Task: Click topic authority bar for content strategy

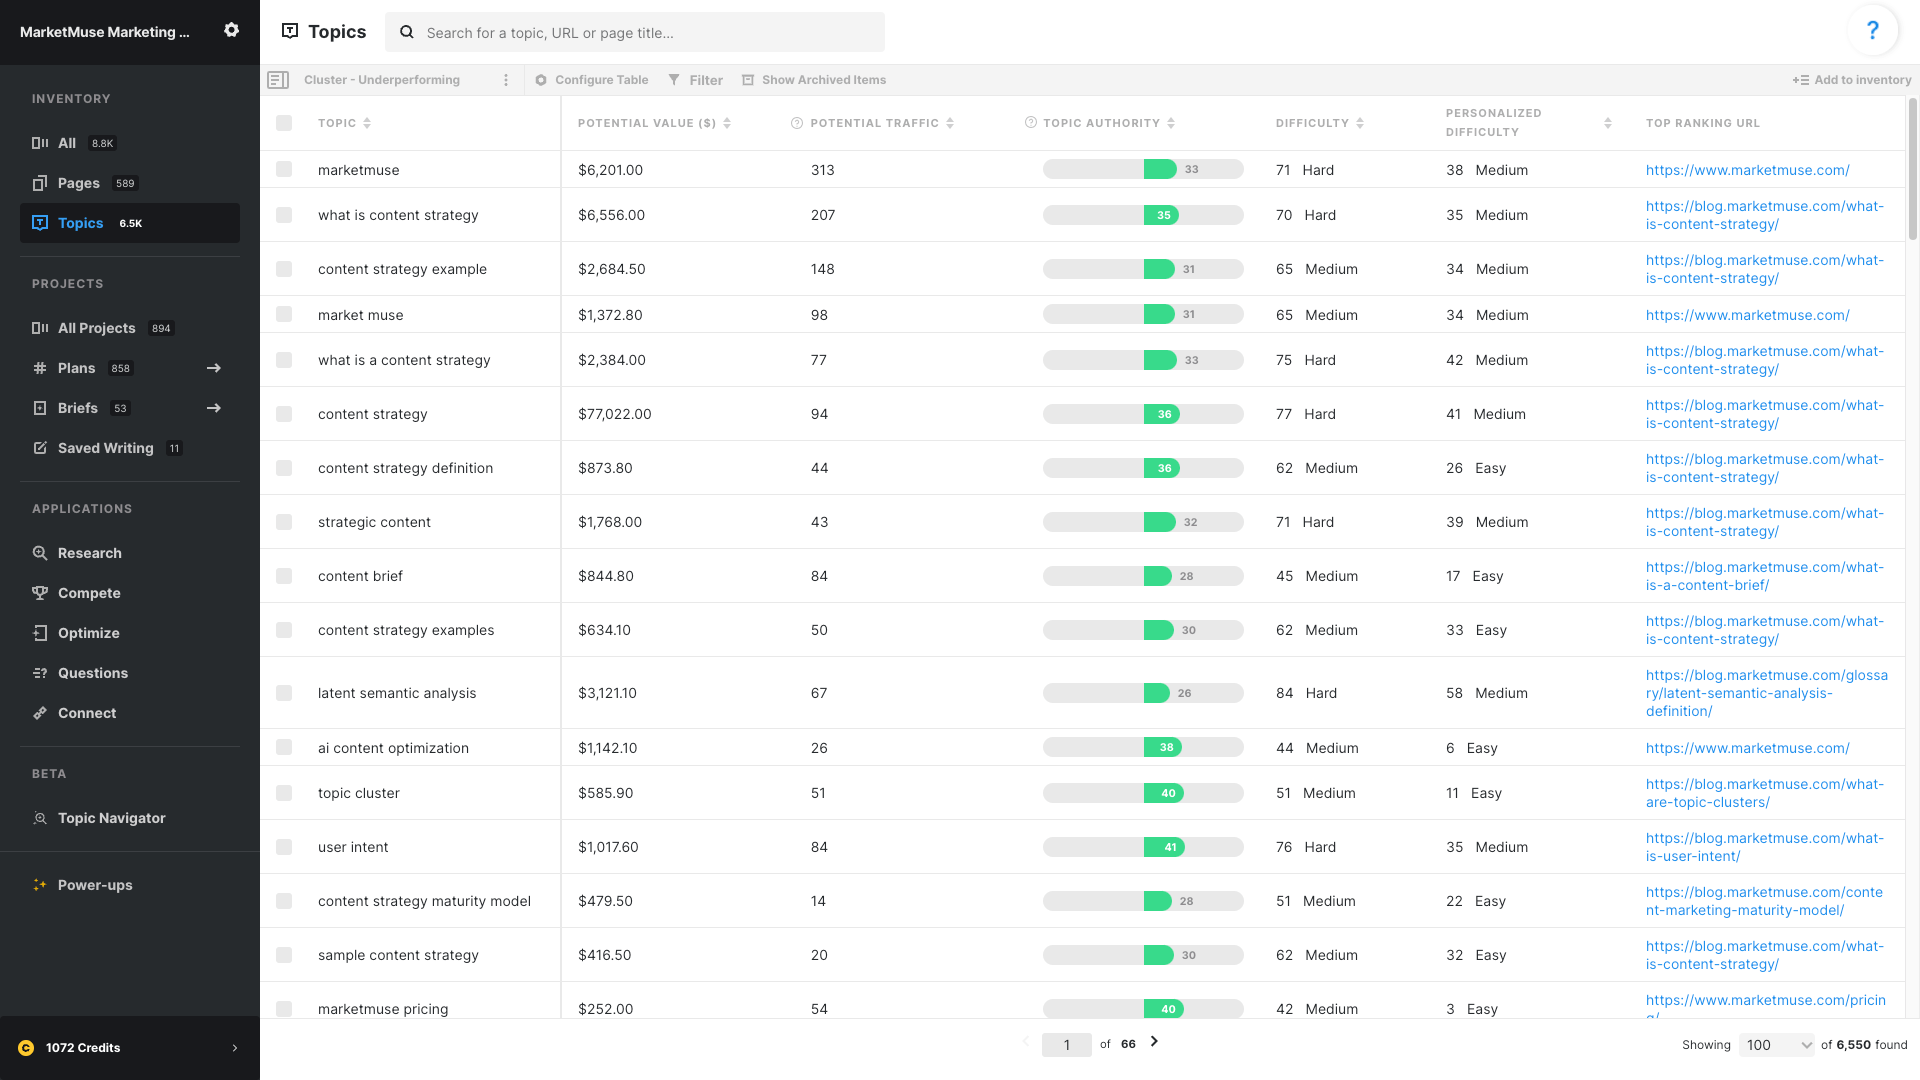Action: (1143, 414)
